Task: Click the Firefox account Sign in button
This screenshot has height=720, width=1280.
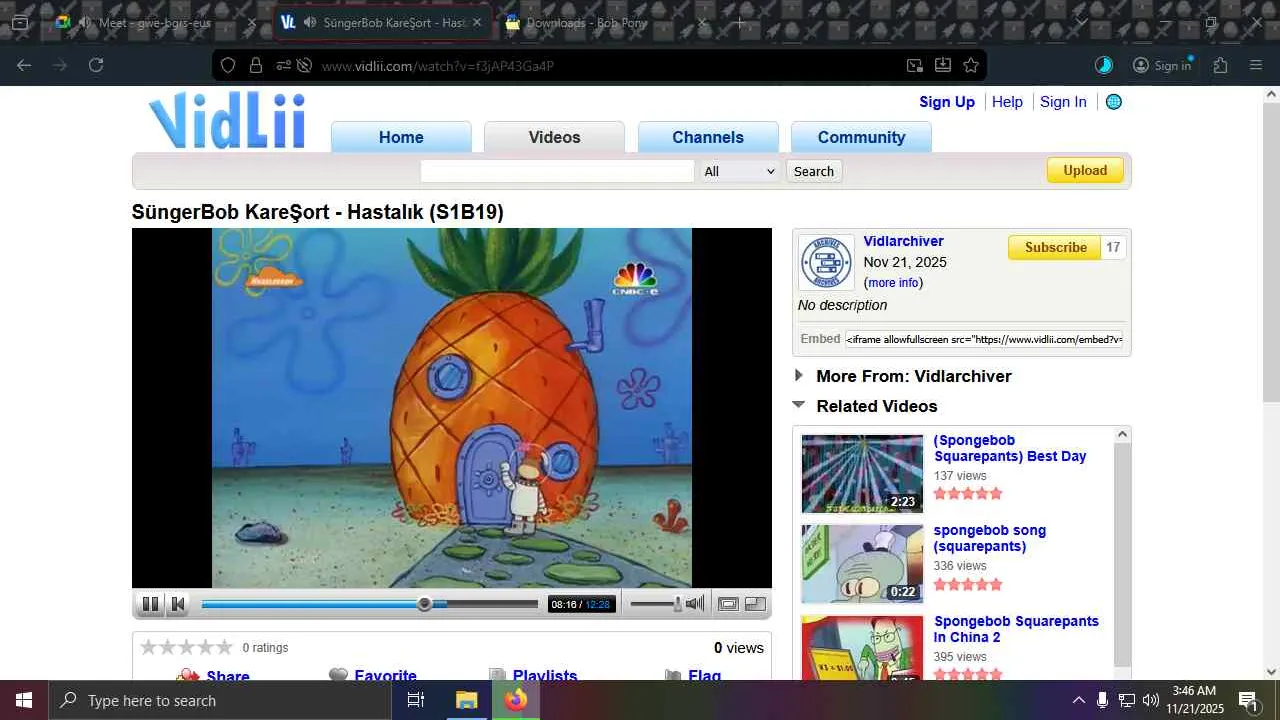Action: tap(1162, 65)
